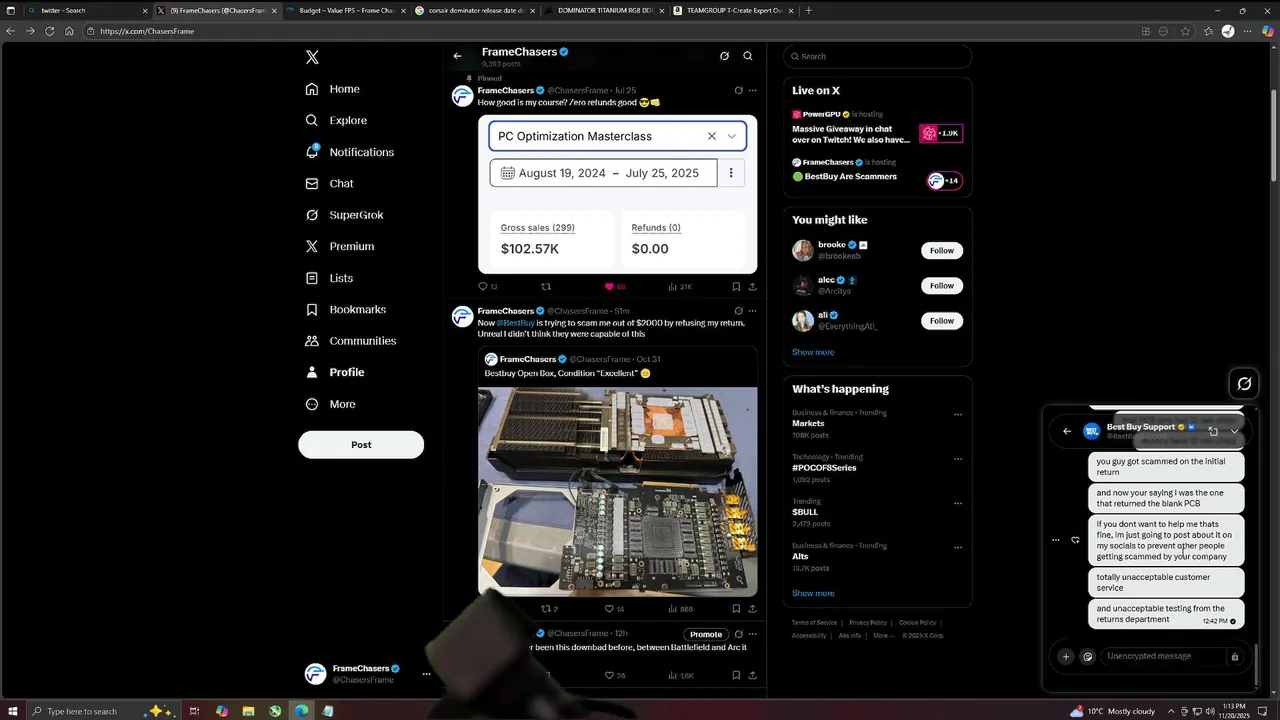The height and width of the screenshot is (720, 1280).
Task: Open more options on pinned post
Action: (x=752, y=90)
